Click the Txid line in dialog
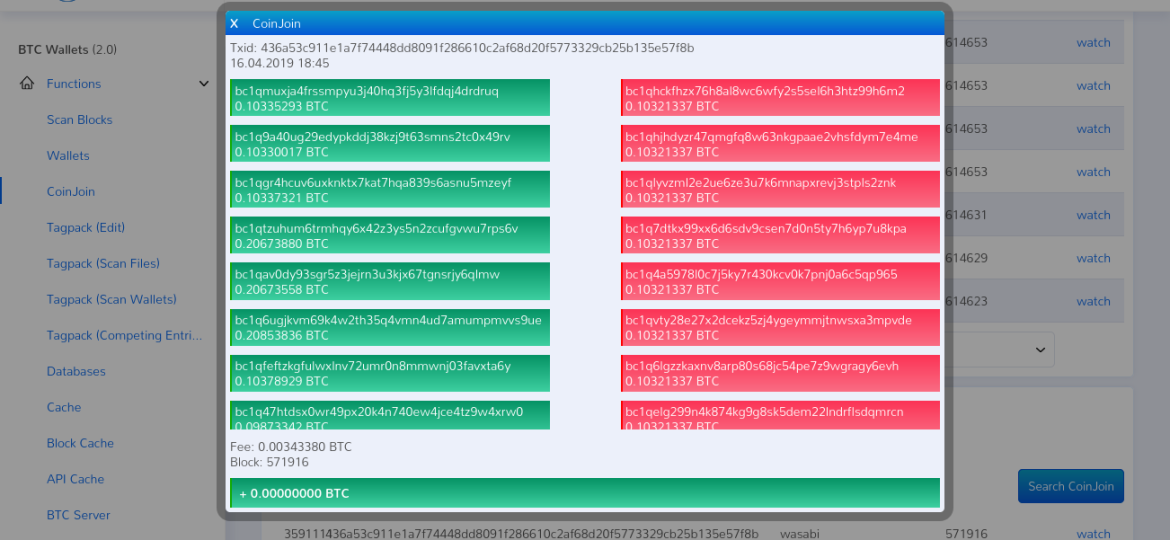Image resolution: width=1170 pixels, height=540 pixels. point(463,48)
